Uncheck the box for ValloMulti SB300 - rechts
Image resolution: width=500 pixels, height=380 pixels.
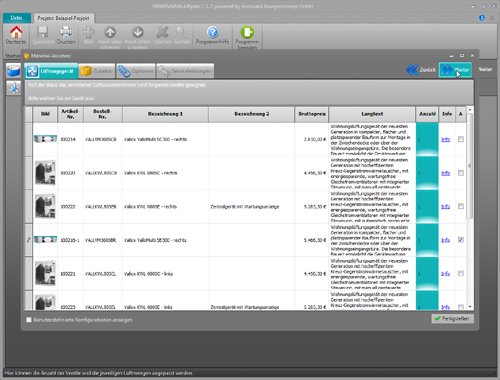[461, 240]
